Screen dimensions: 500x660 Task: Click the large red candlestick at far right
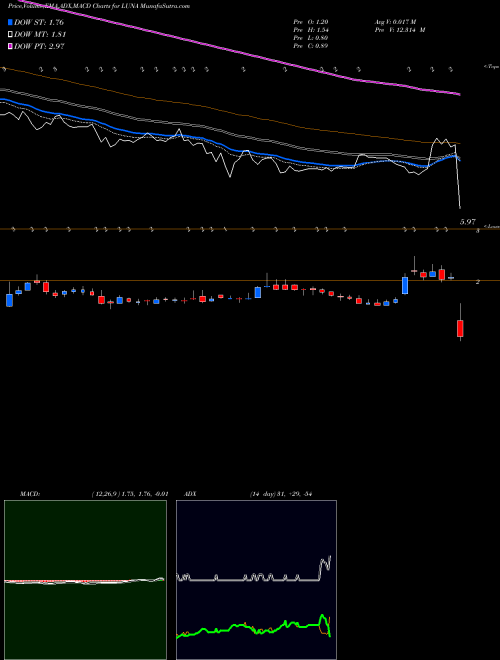coord(460,328)
